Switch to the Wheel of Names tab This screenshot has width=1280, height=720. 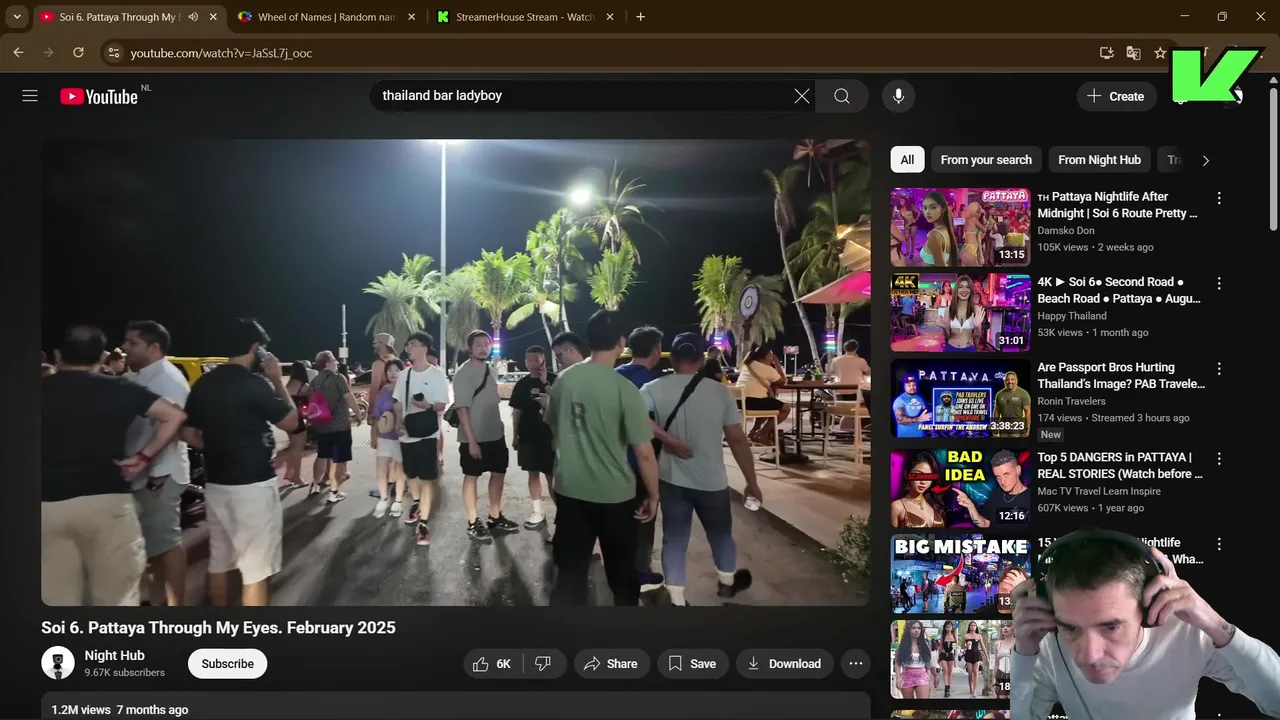point(326,17)
